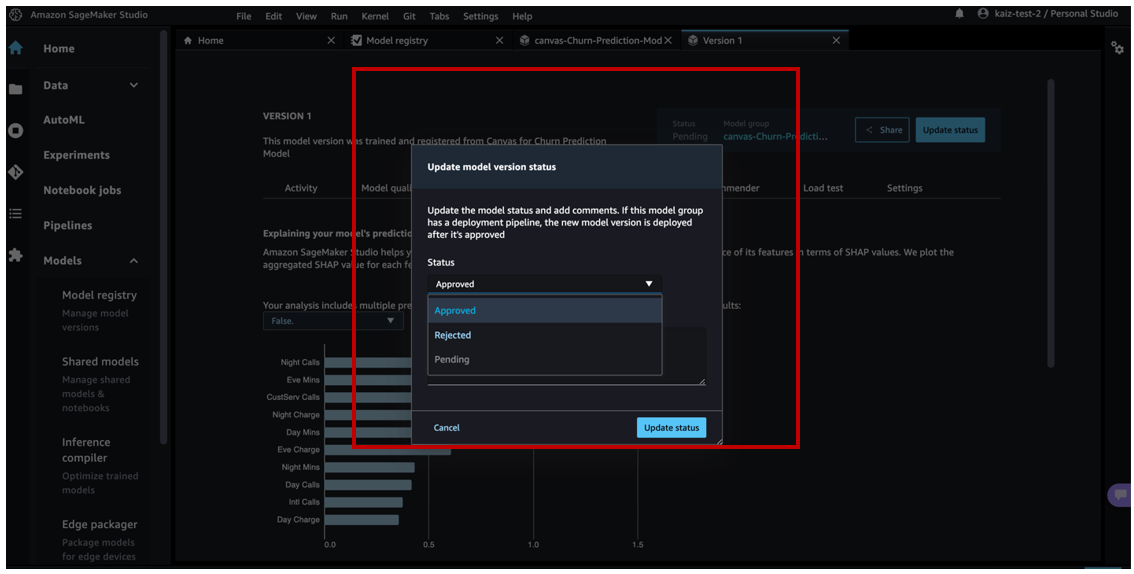Image resolution: width=1134 pixels, height=574 pixels.
Task: Click the notifications bell icon
Action: tap(959, 14)
